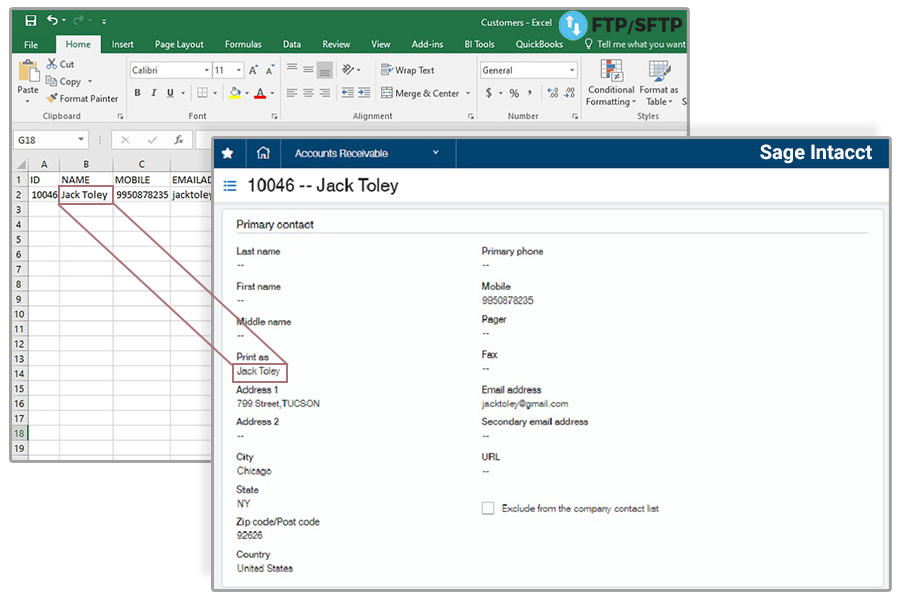Screen dimensions: 900x600
Task: Check Exclude from the company contact list
Action: tap(488, 508)
